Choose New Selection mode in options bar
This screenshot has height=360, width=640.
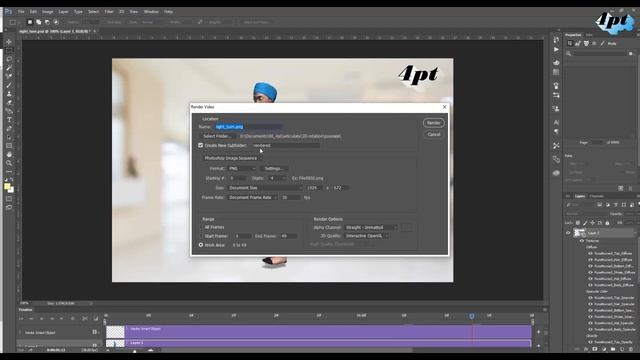[30, 22]
